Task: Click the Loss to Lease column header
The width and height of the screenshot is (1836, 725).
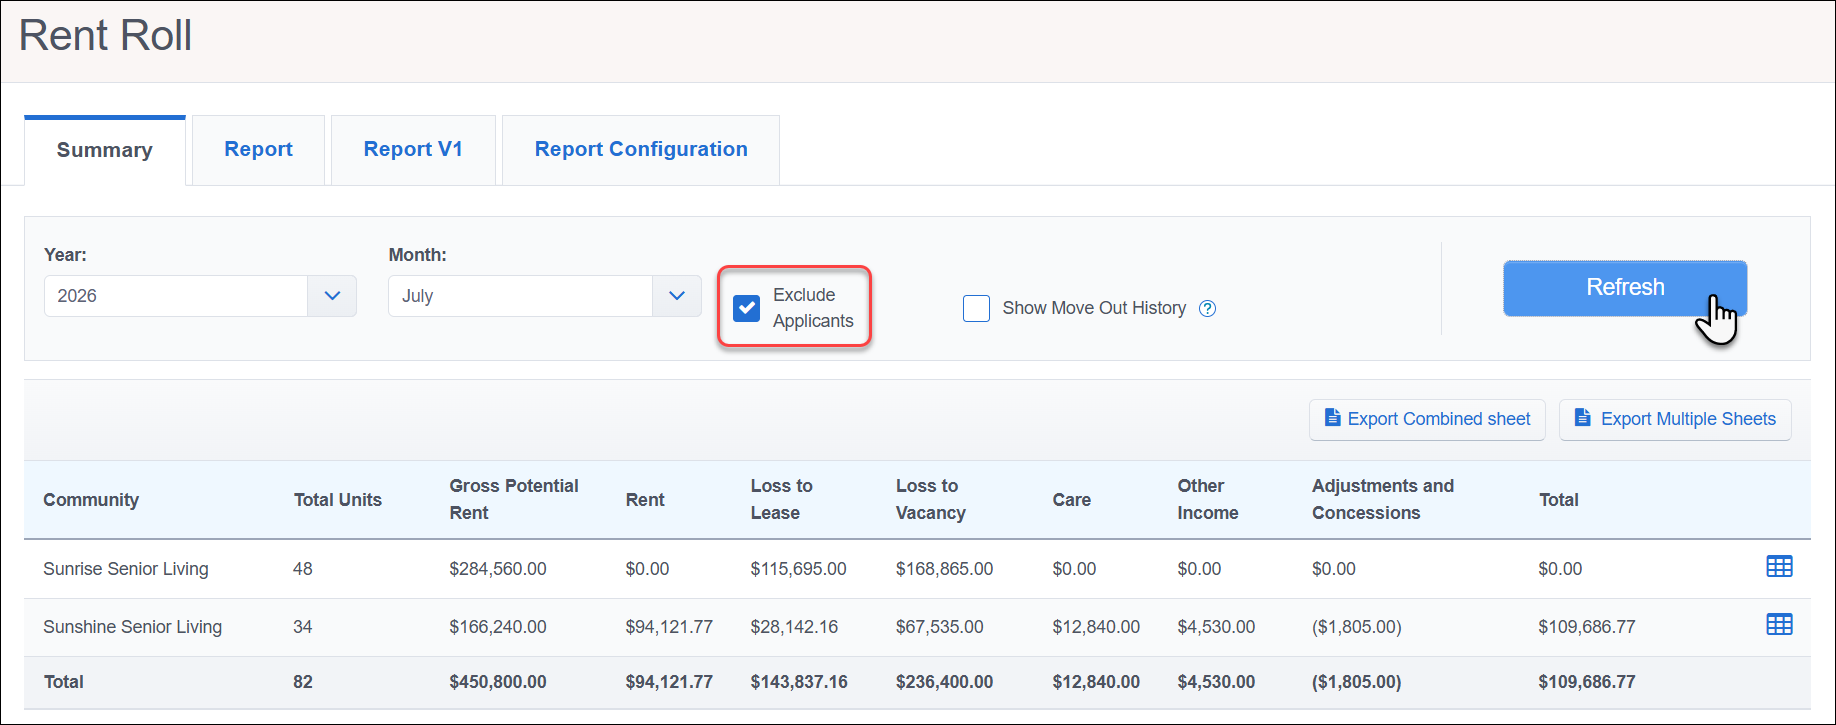Action: coord(782,499)
